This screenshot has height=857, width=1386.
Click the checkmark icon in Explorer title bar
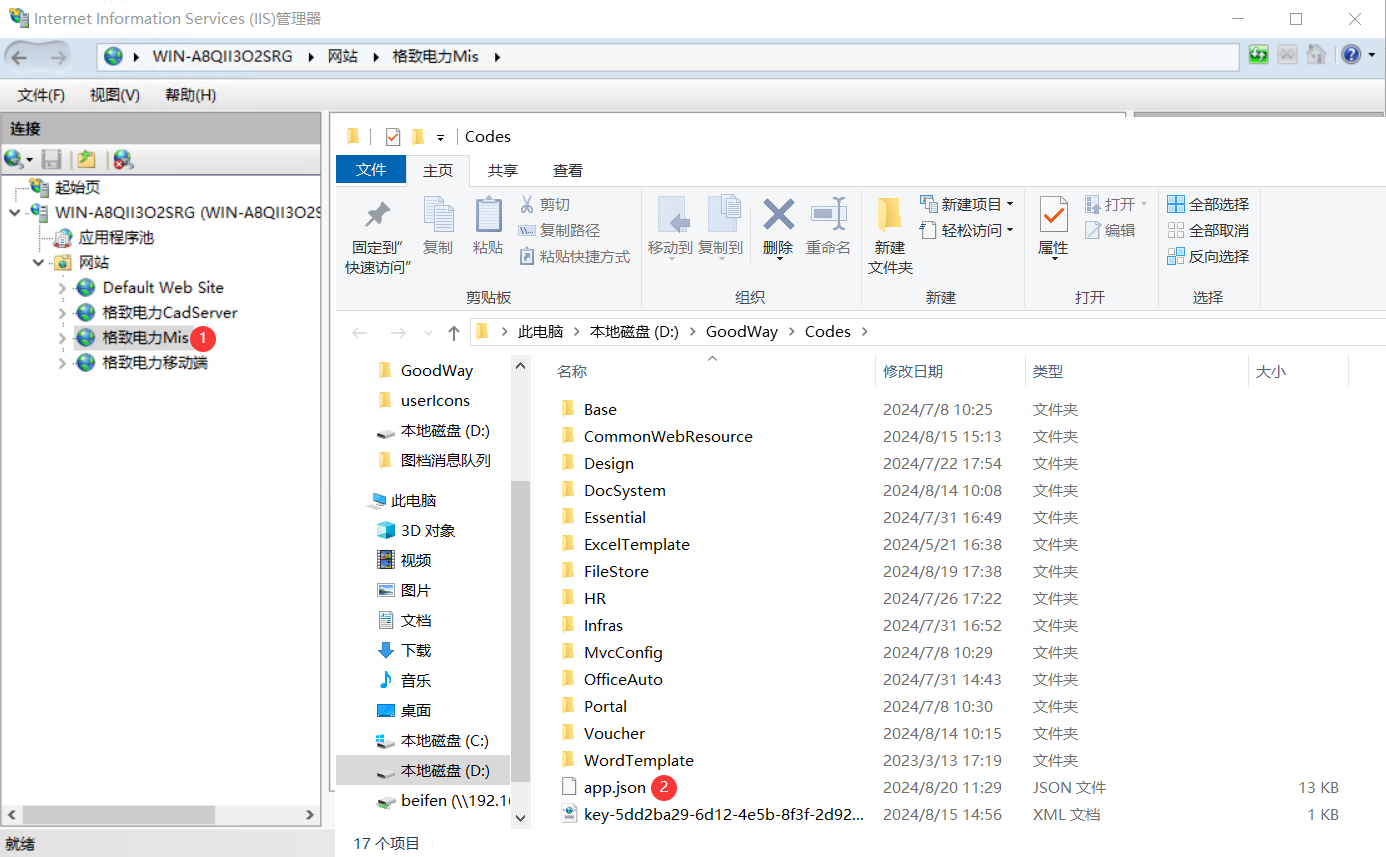(393, 137)
